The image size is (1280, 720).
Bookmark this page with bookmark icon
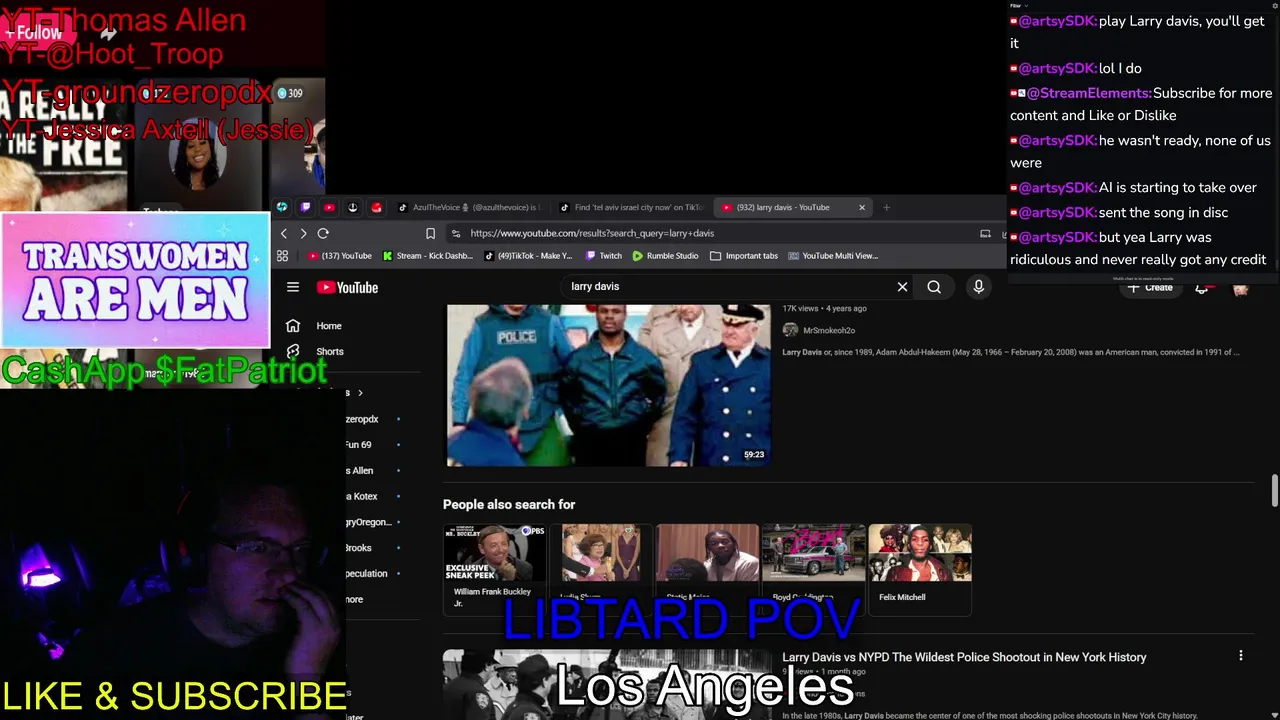coord(430,233)
